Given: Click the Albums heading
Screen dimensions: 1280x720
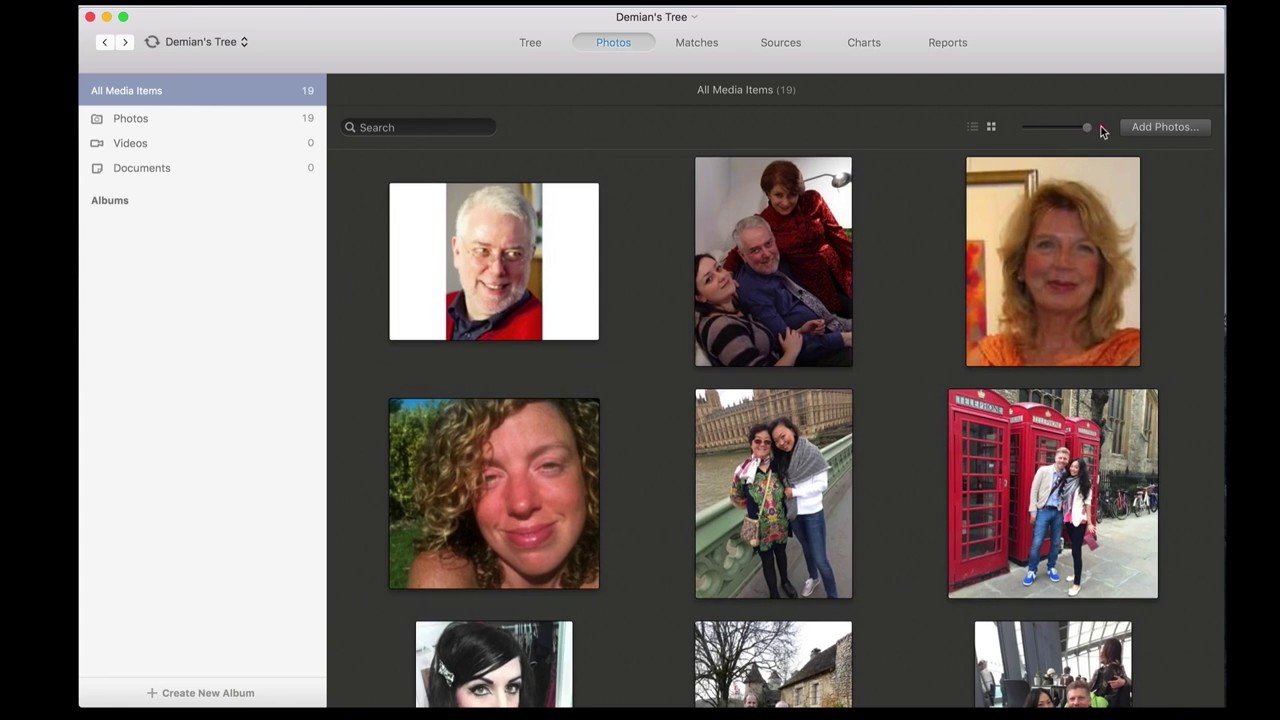Looking at the screenshot, I should [x=110, y=200].
